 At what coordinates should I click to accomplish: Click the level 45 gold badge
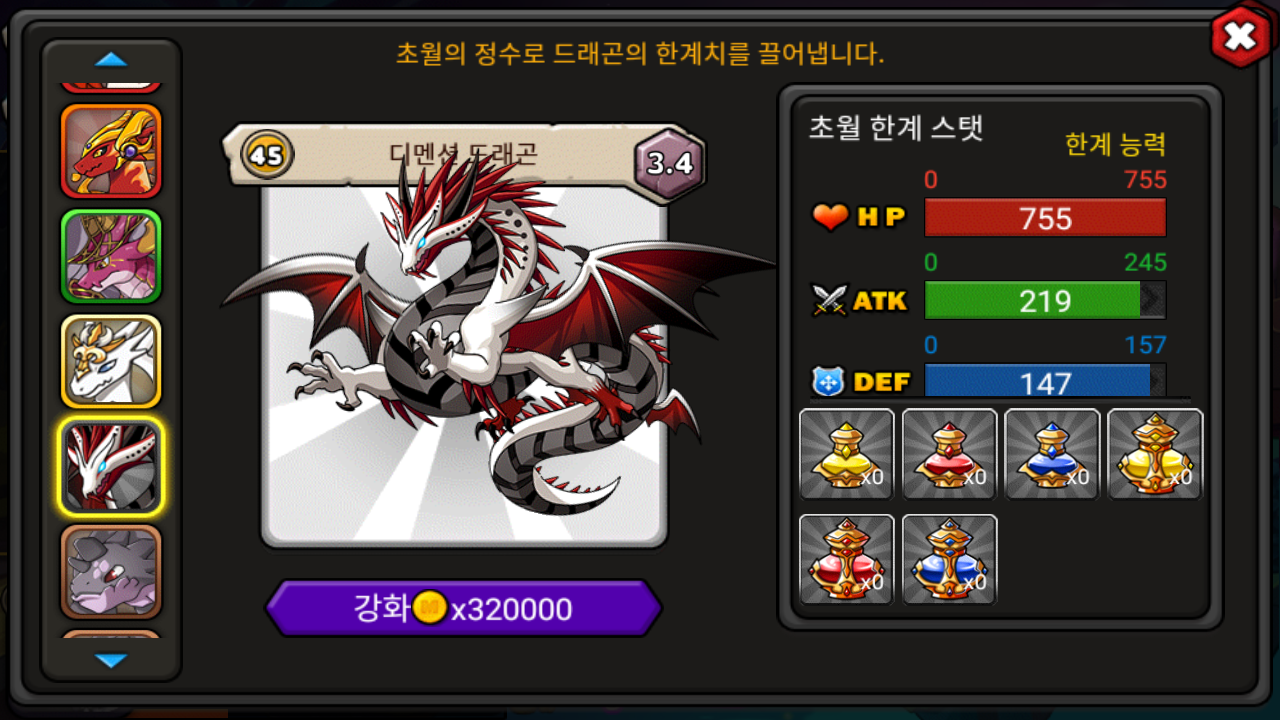point(266,155)
